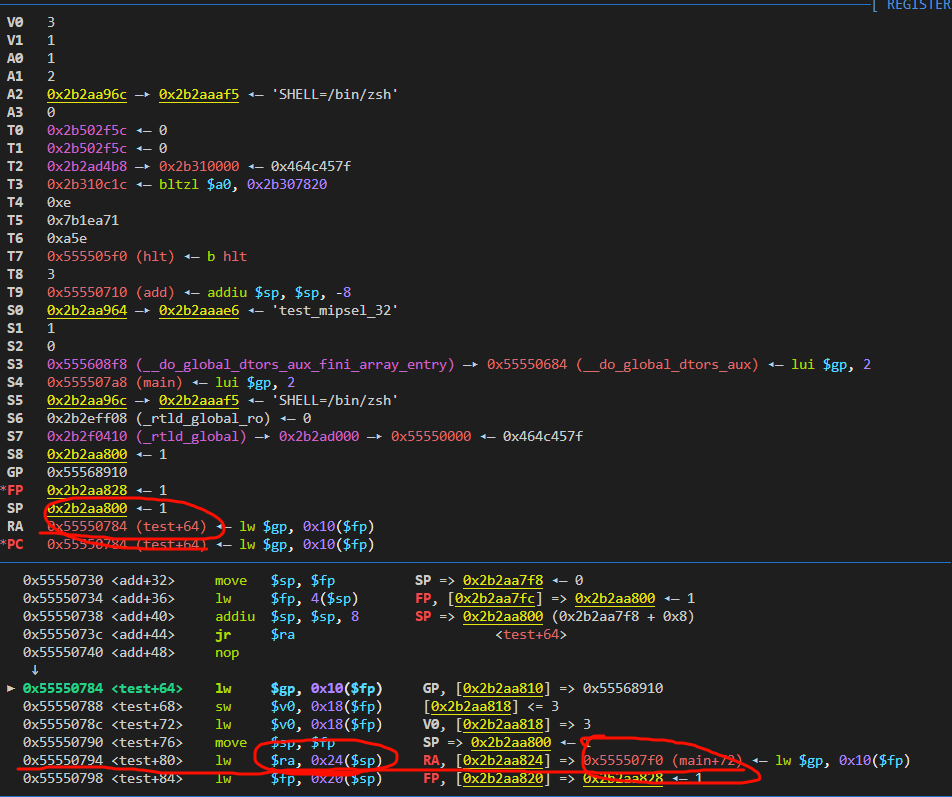Click current address 0x55550784 <test+64>
Viewport: 952px width, 797px height.
pos(102,688)
